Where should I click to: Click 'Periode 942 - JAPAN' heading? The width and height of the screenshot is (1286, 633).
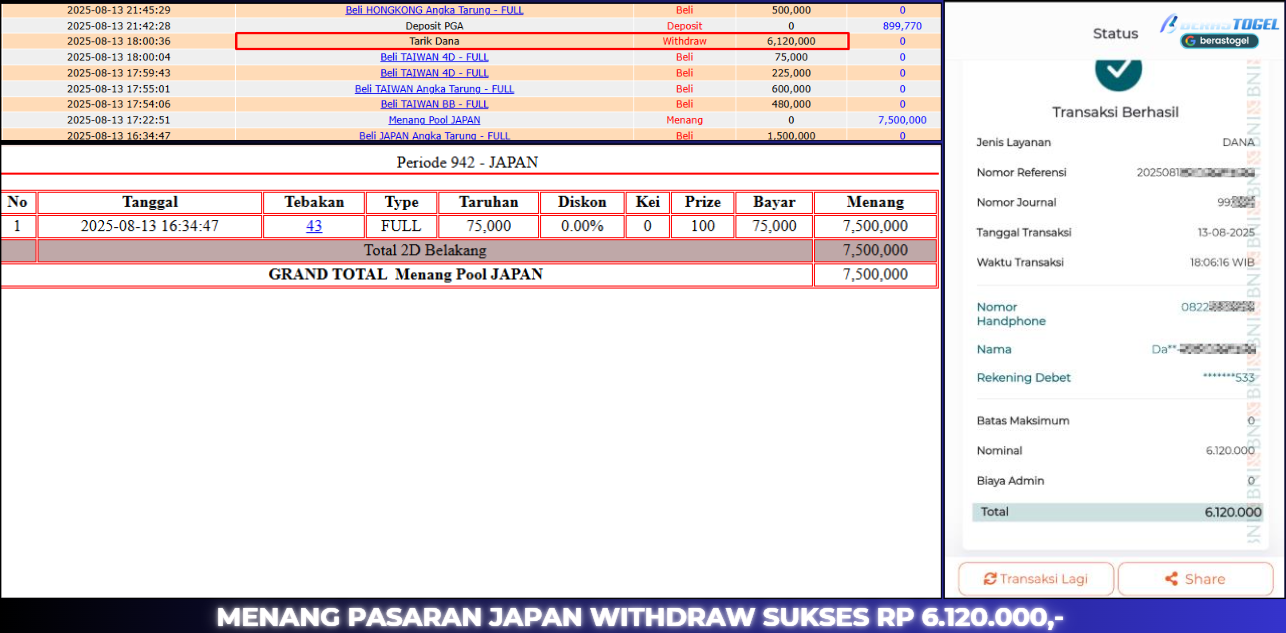click(468, 162)
